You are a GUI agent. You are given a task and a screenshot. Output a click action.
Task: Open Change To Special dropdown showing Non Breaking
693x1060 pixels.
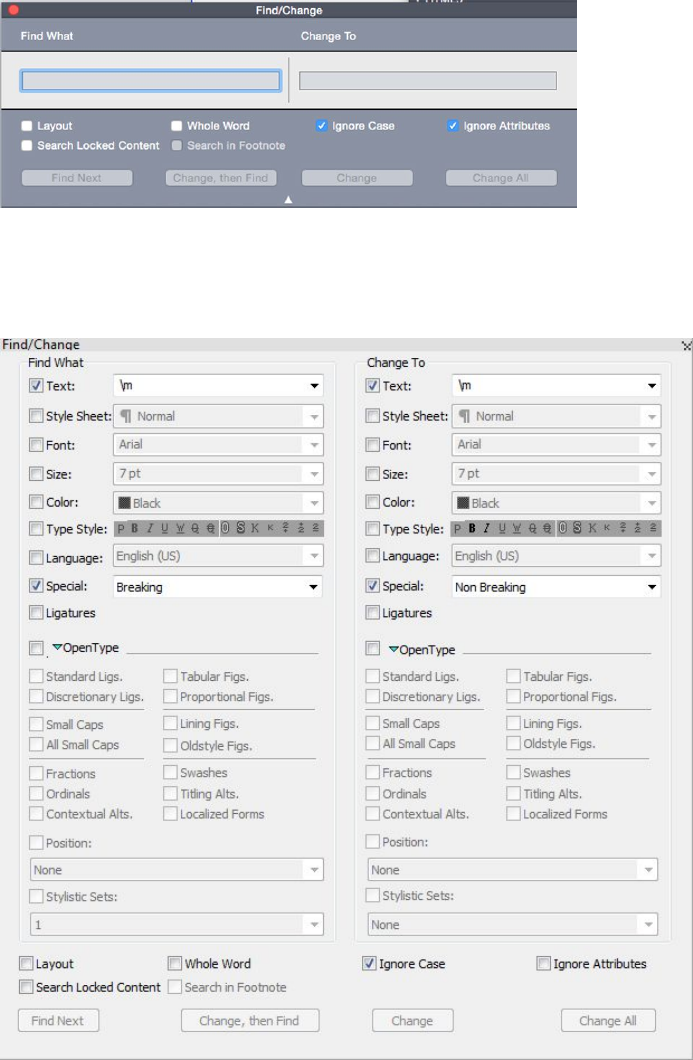click(x=556, y=587)
